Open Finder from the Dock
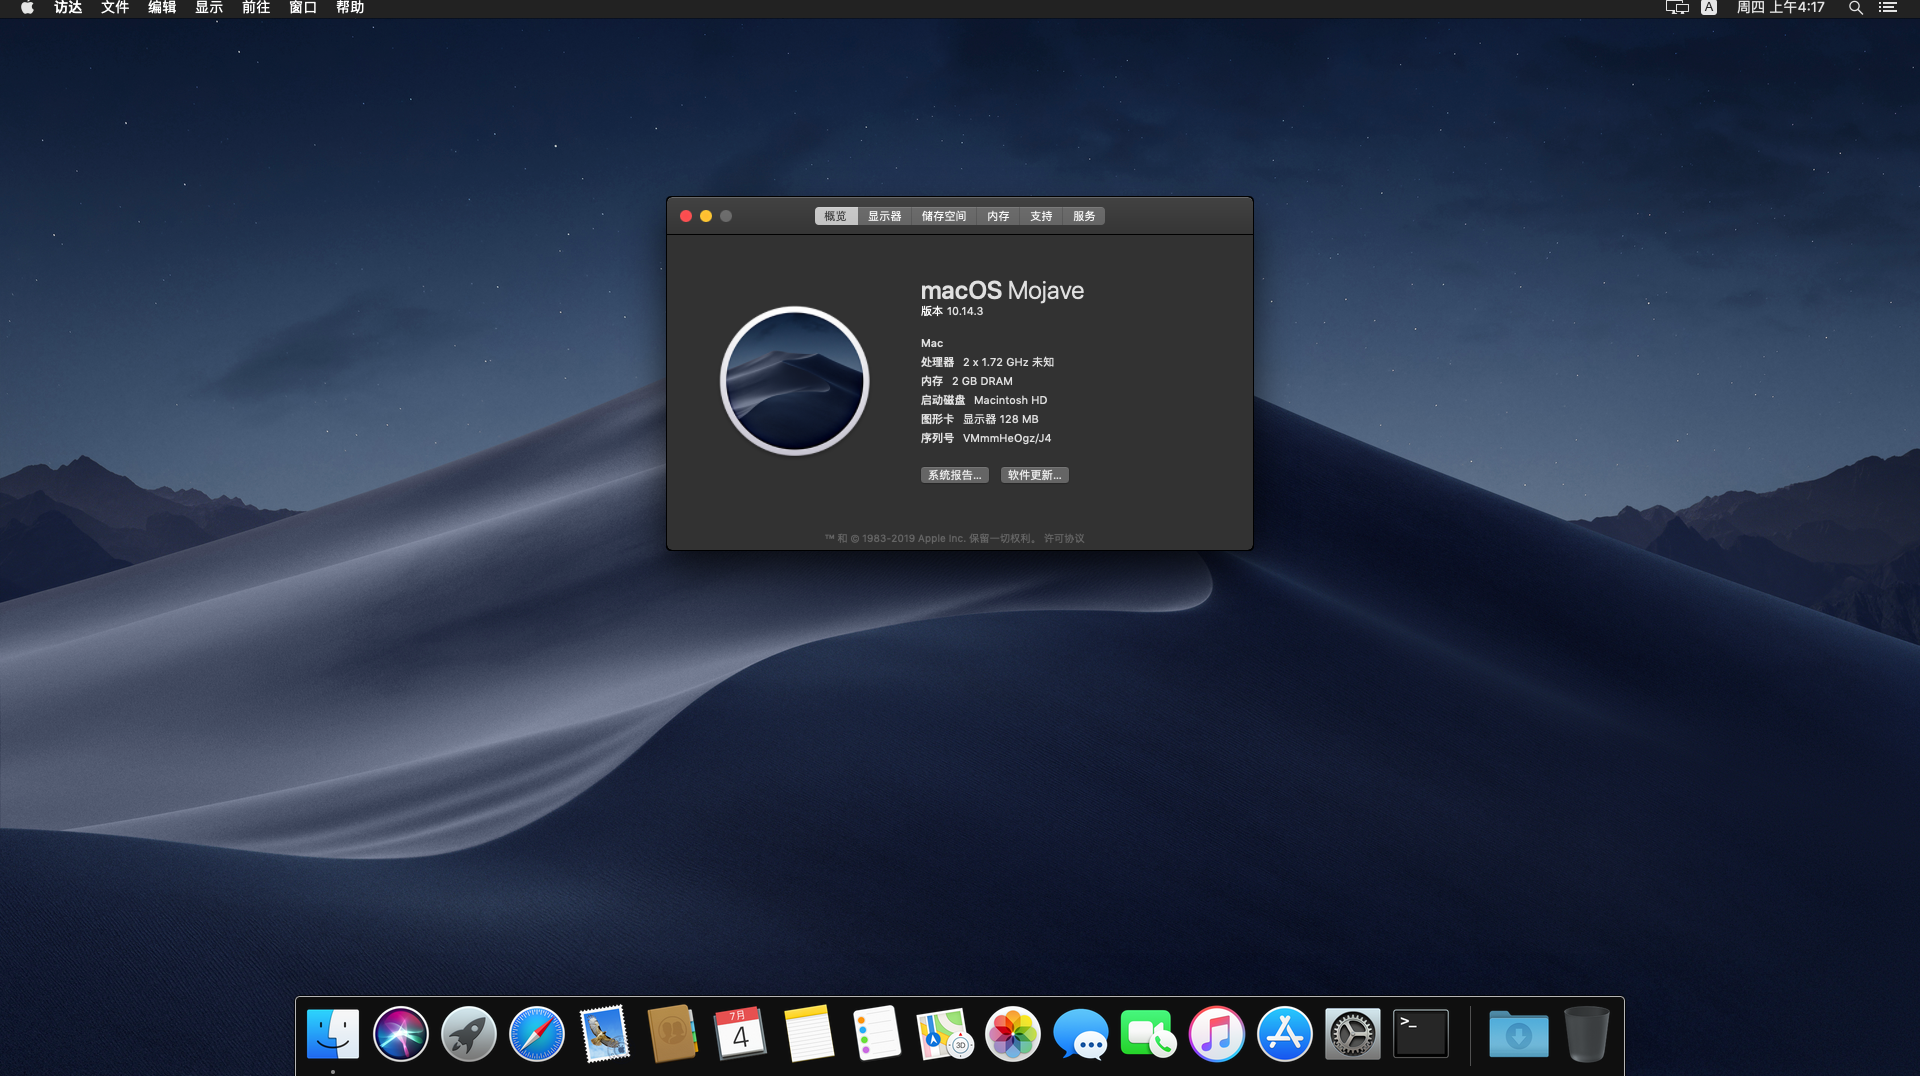The height and width of the screenshot is (1076, 1920). [333, 1034]
